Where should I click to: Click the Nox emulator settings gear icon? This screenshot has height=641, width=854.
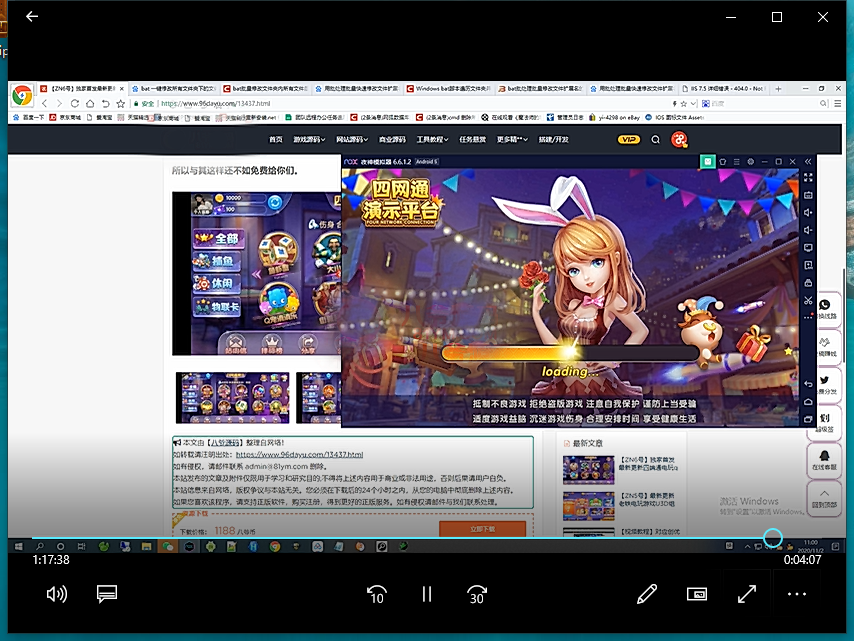click(x=750, y=160)
